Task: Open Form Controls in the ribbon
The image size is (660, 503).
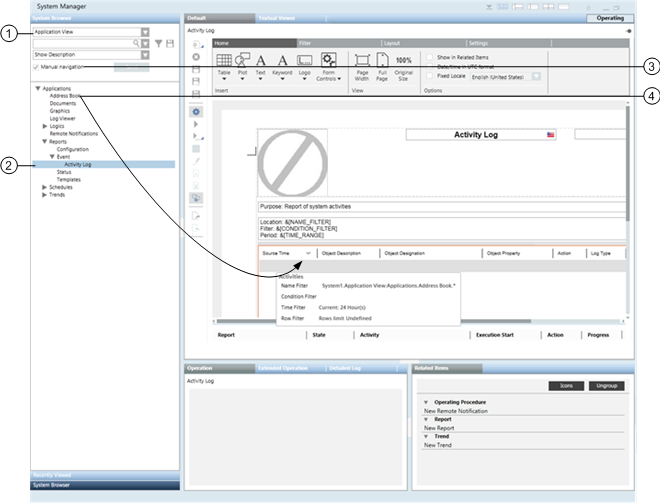Action: point(328,65)
